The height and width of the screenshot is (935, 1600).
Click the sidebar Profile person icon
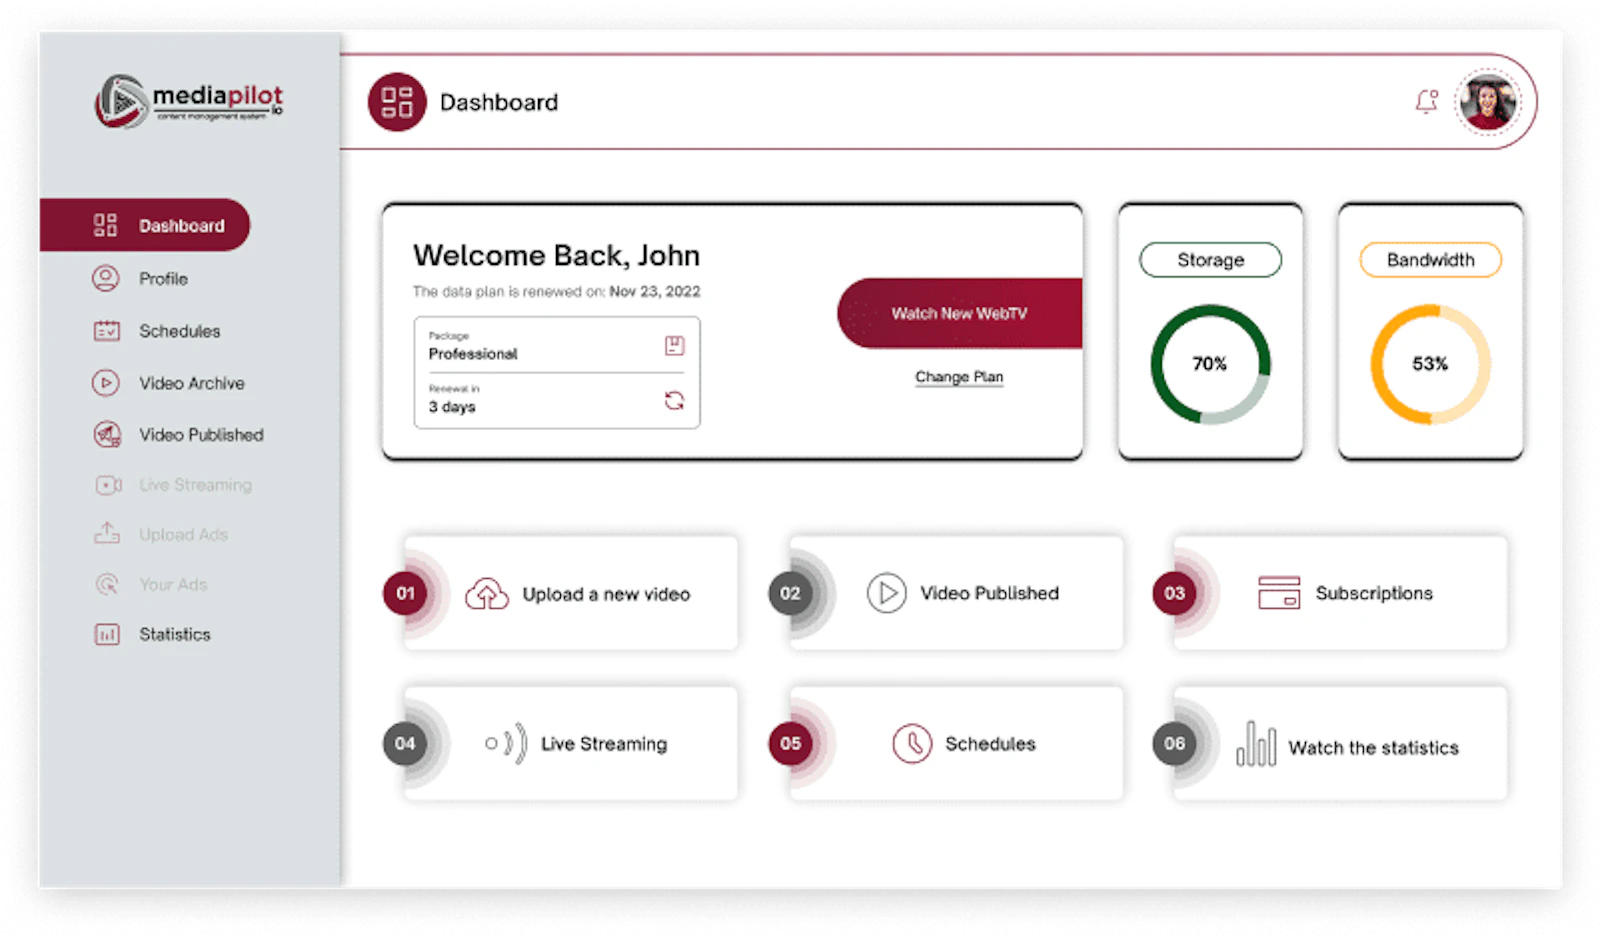click(105, 278)
